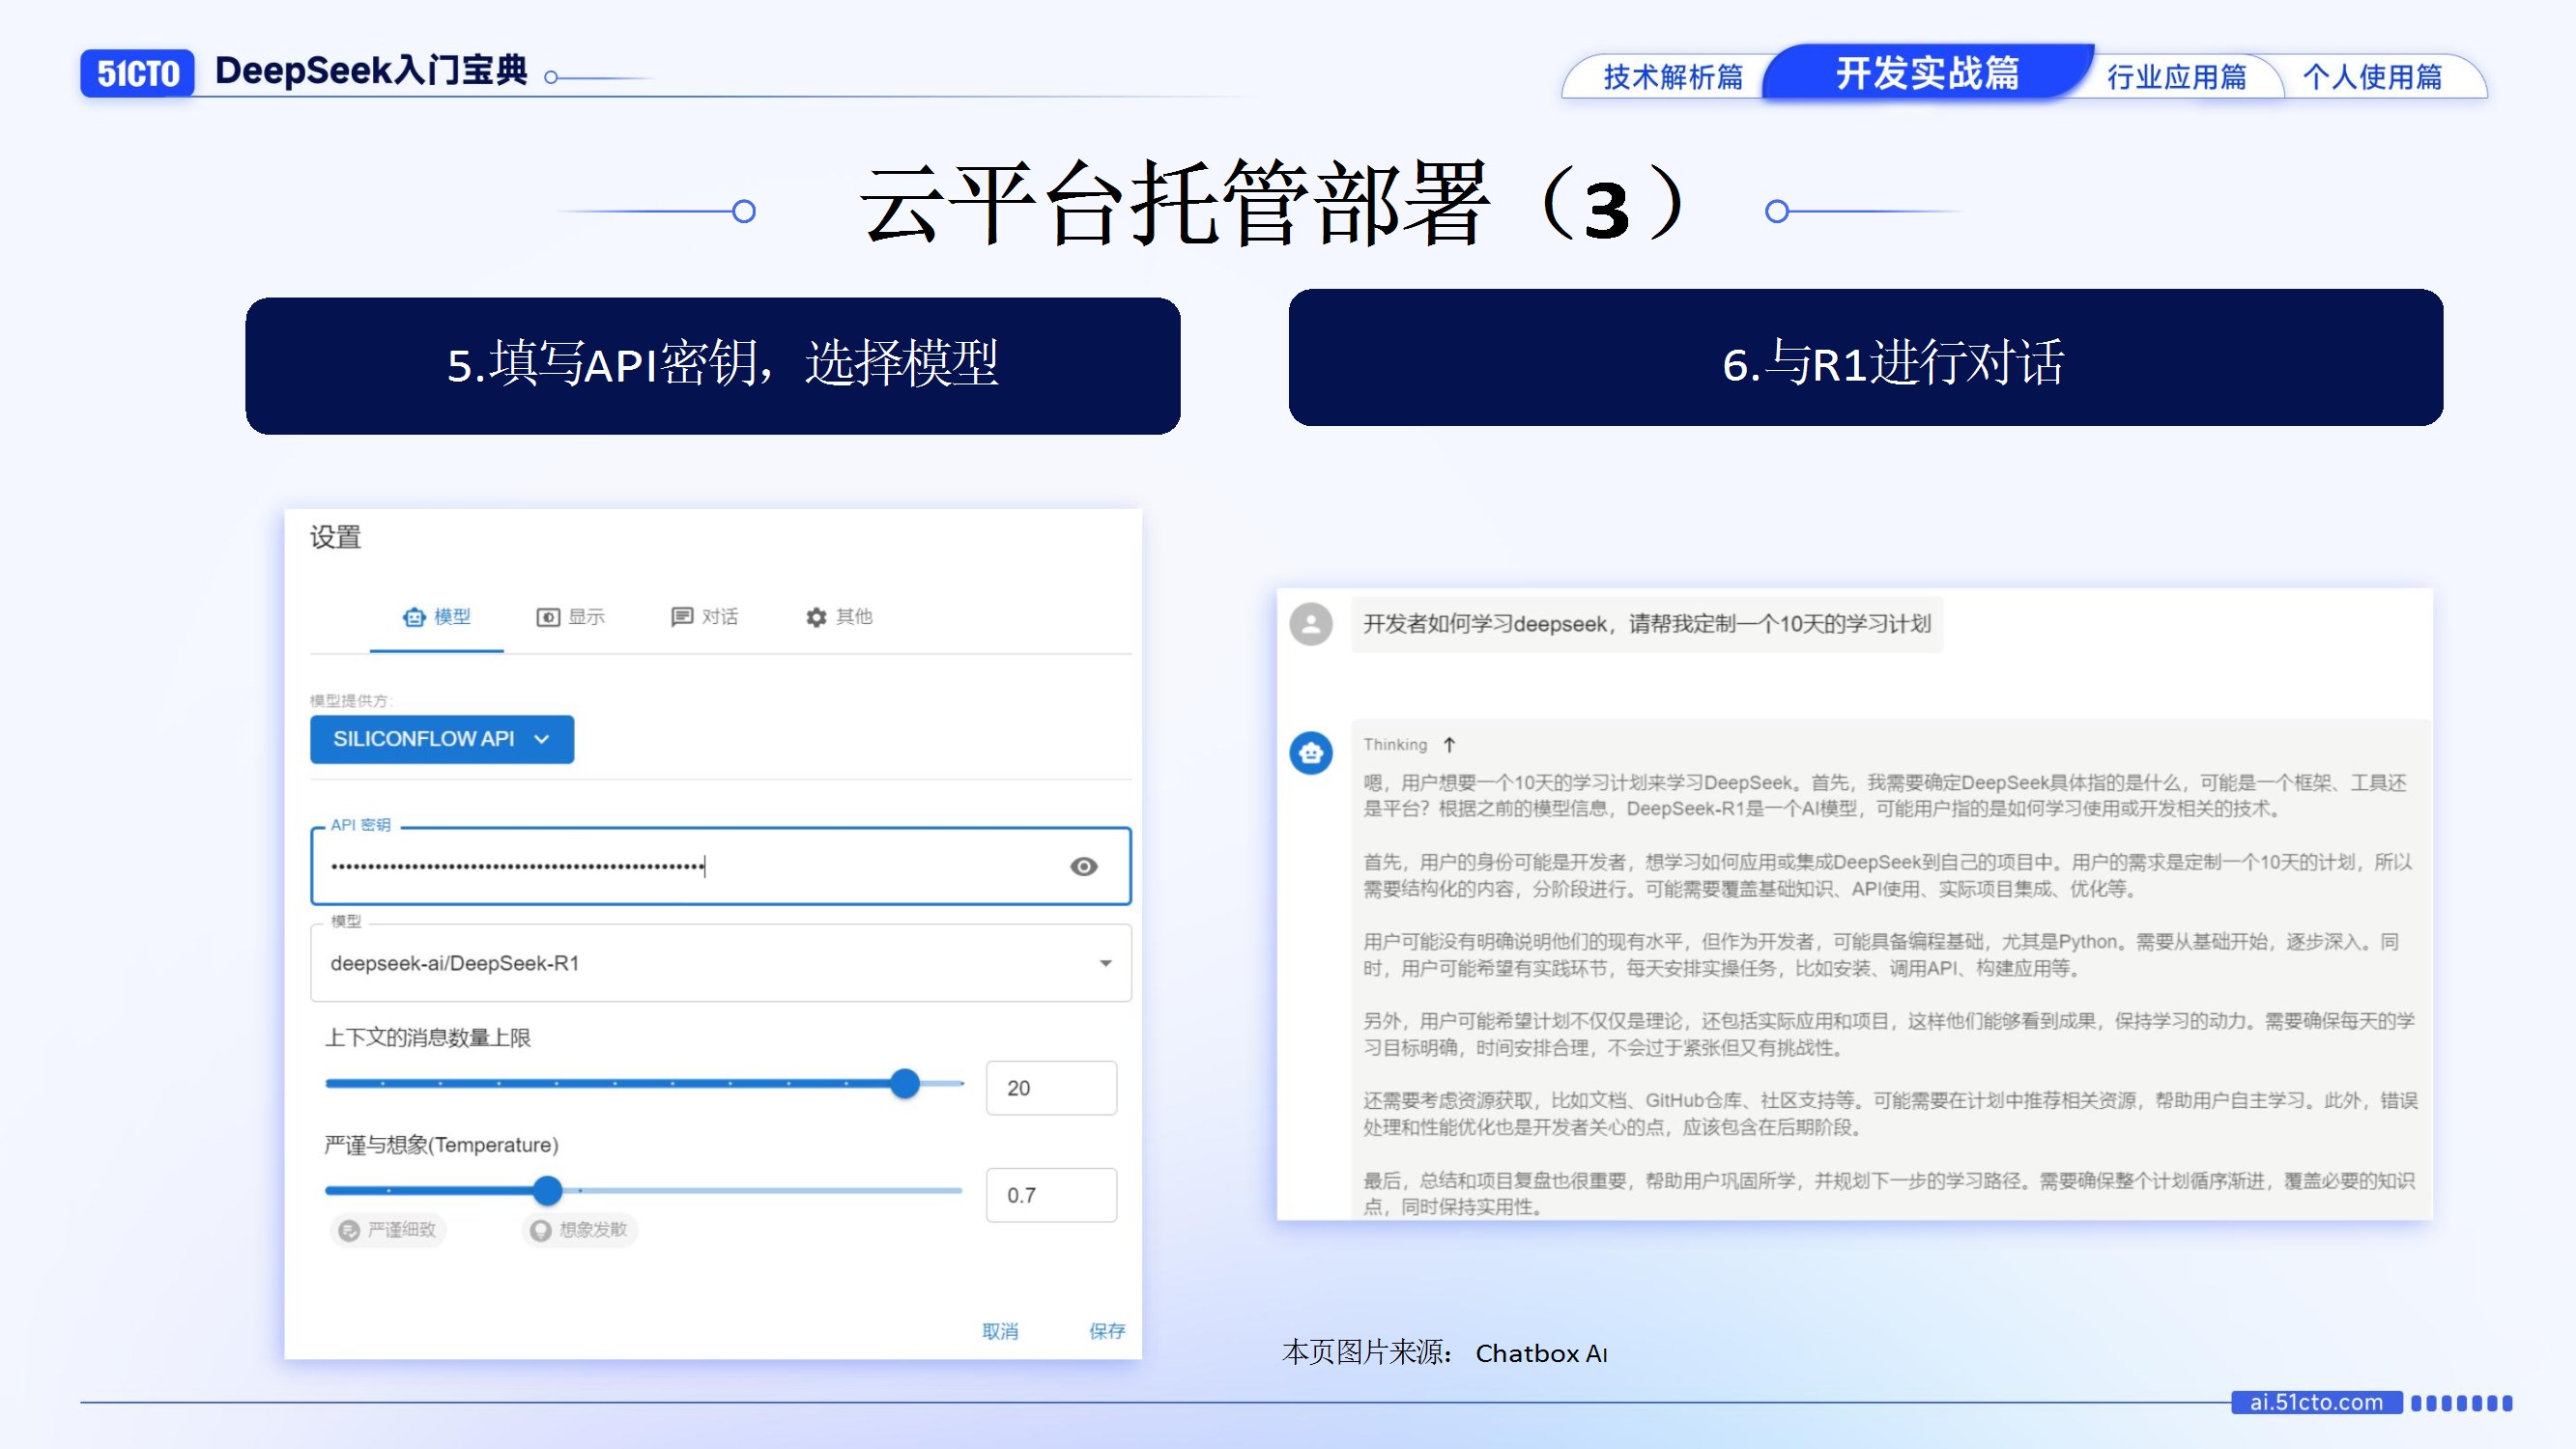Open the 个人使用篇 tab
Image resolution: width=2576 pixels, height=1449 pixels.
(x=2372, y=77)
